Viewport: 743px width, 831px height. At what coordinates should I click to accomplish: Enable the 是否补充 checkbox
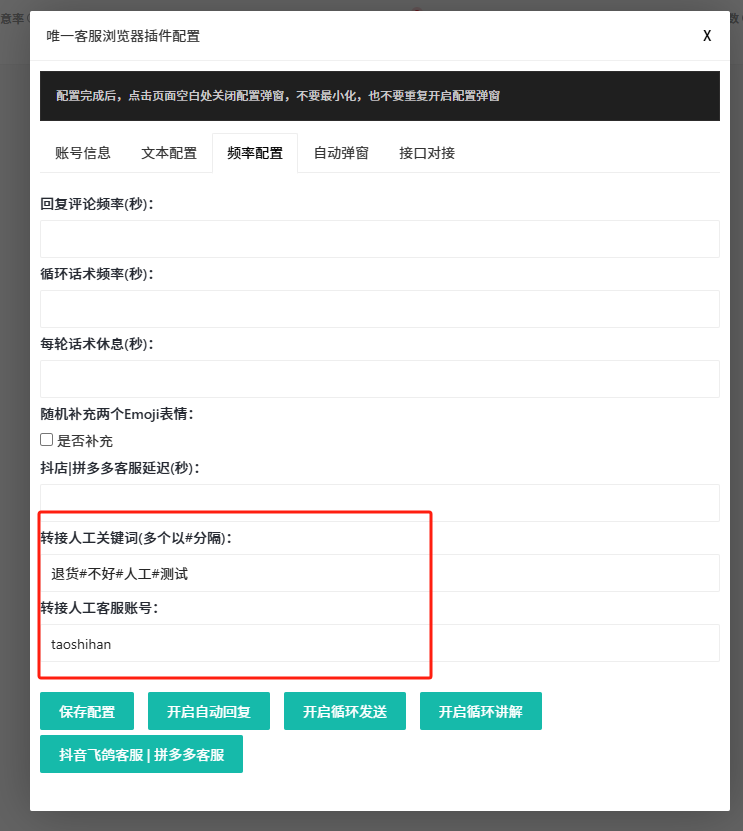pyautogui.click(x=47, y=440)
